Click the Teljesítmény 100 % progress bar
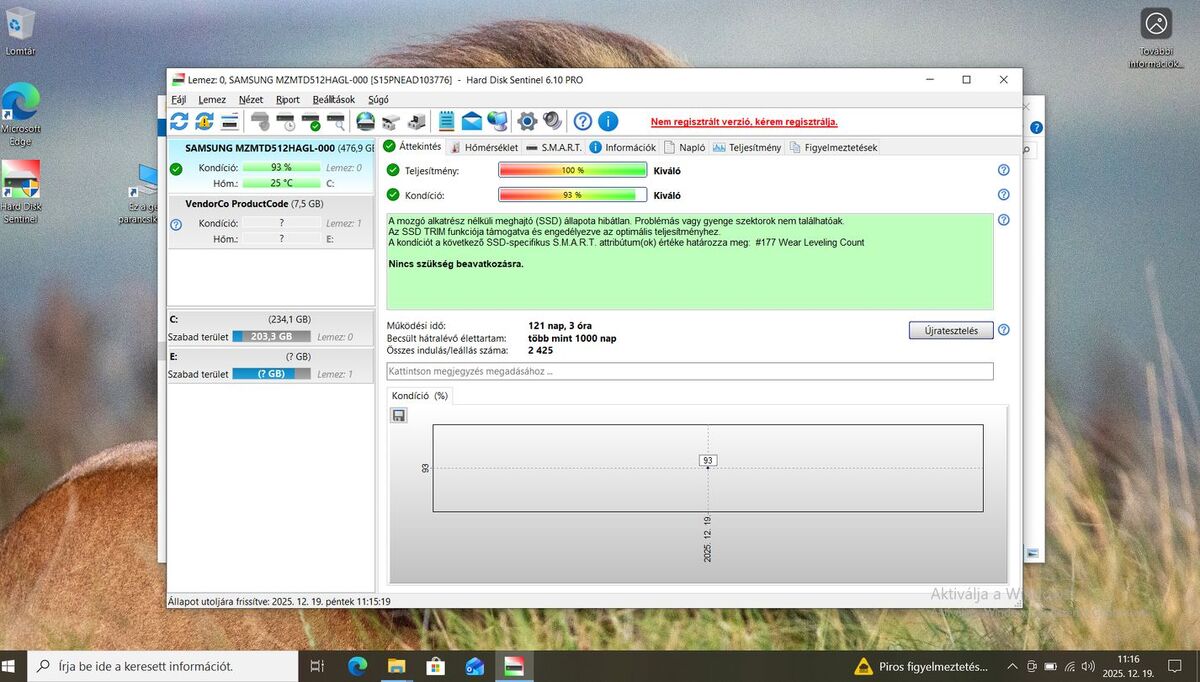This screenshot has width=1200, height=682. 573,170
